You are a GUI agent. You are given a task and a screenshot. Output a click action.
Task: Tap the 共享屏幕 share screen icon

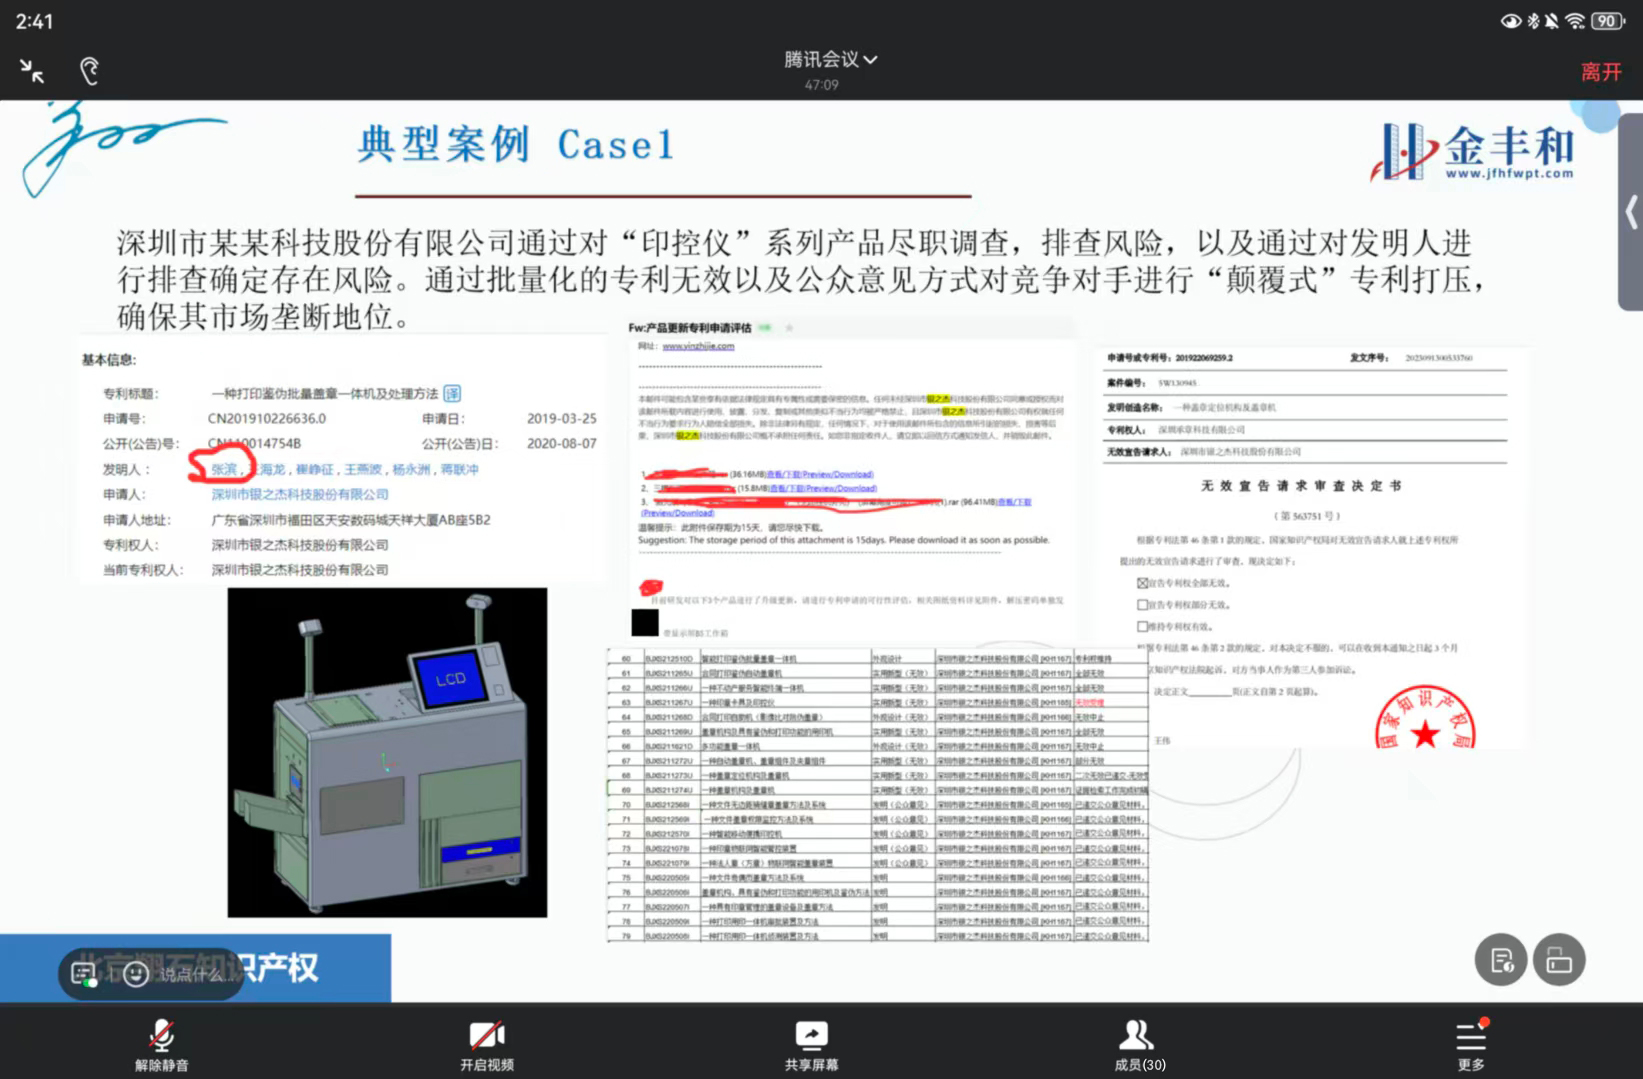(811, 1044)
